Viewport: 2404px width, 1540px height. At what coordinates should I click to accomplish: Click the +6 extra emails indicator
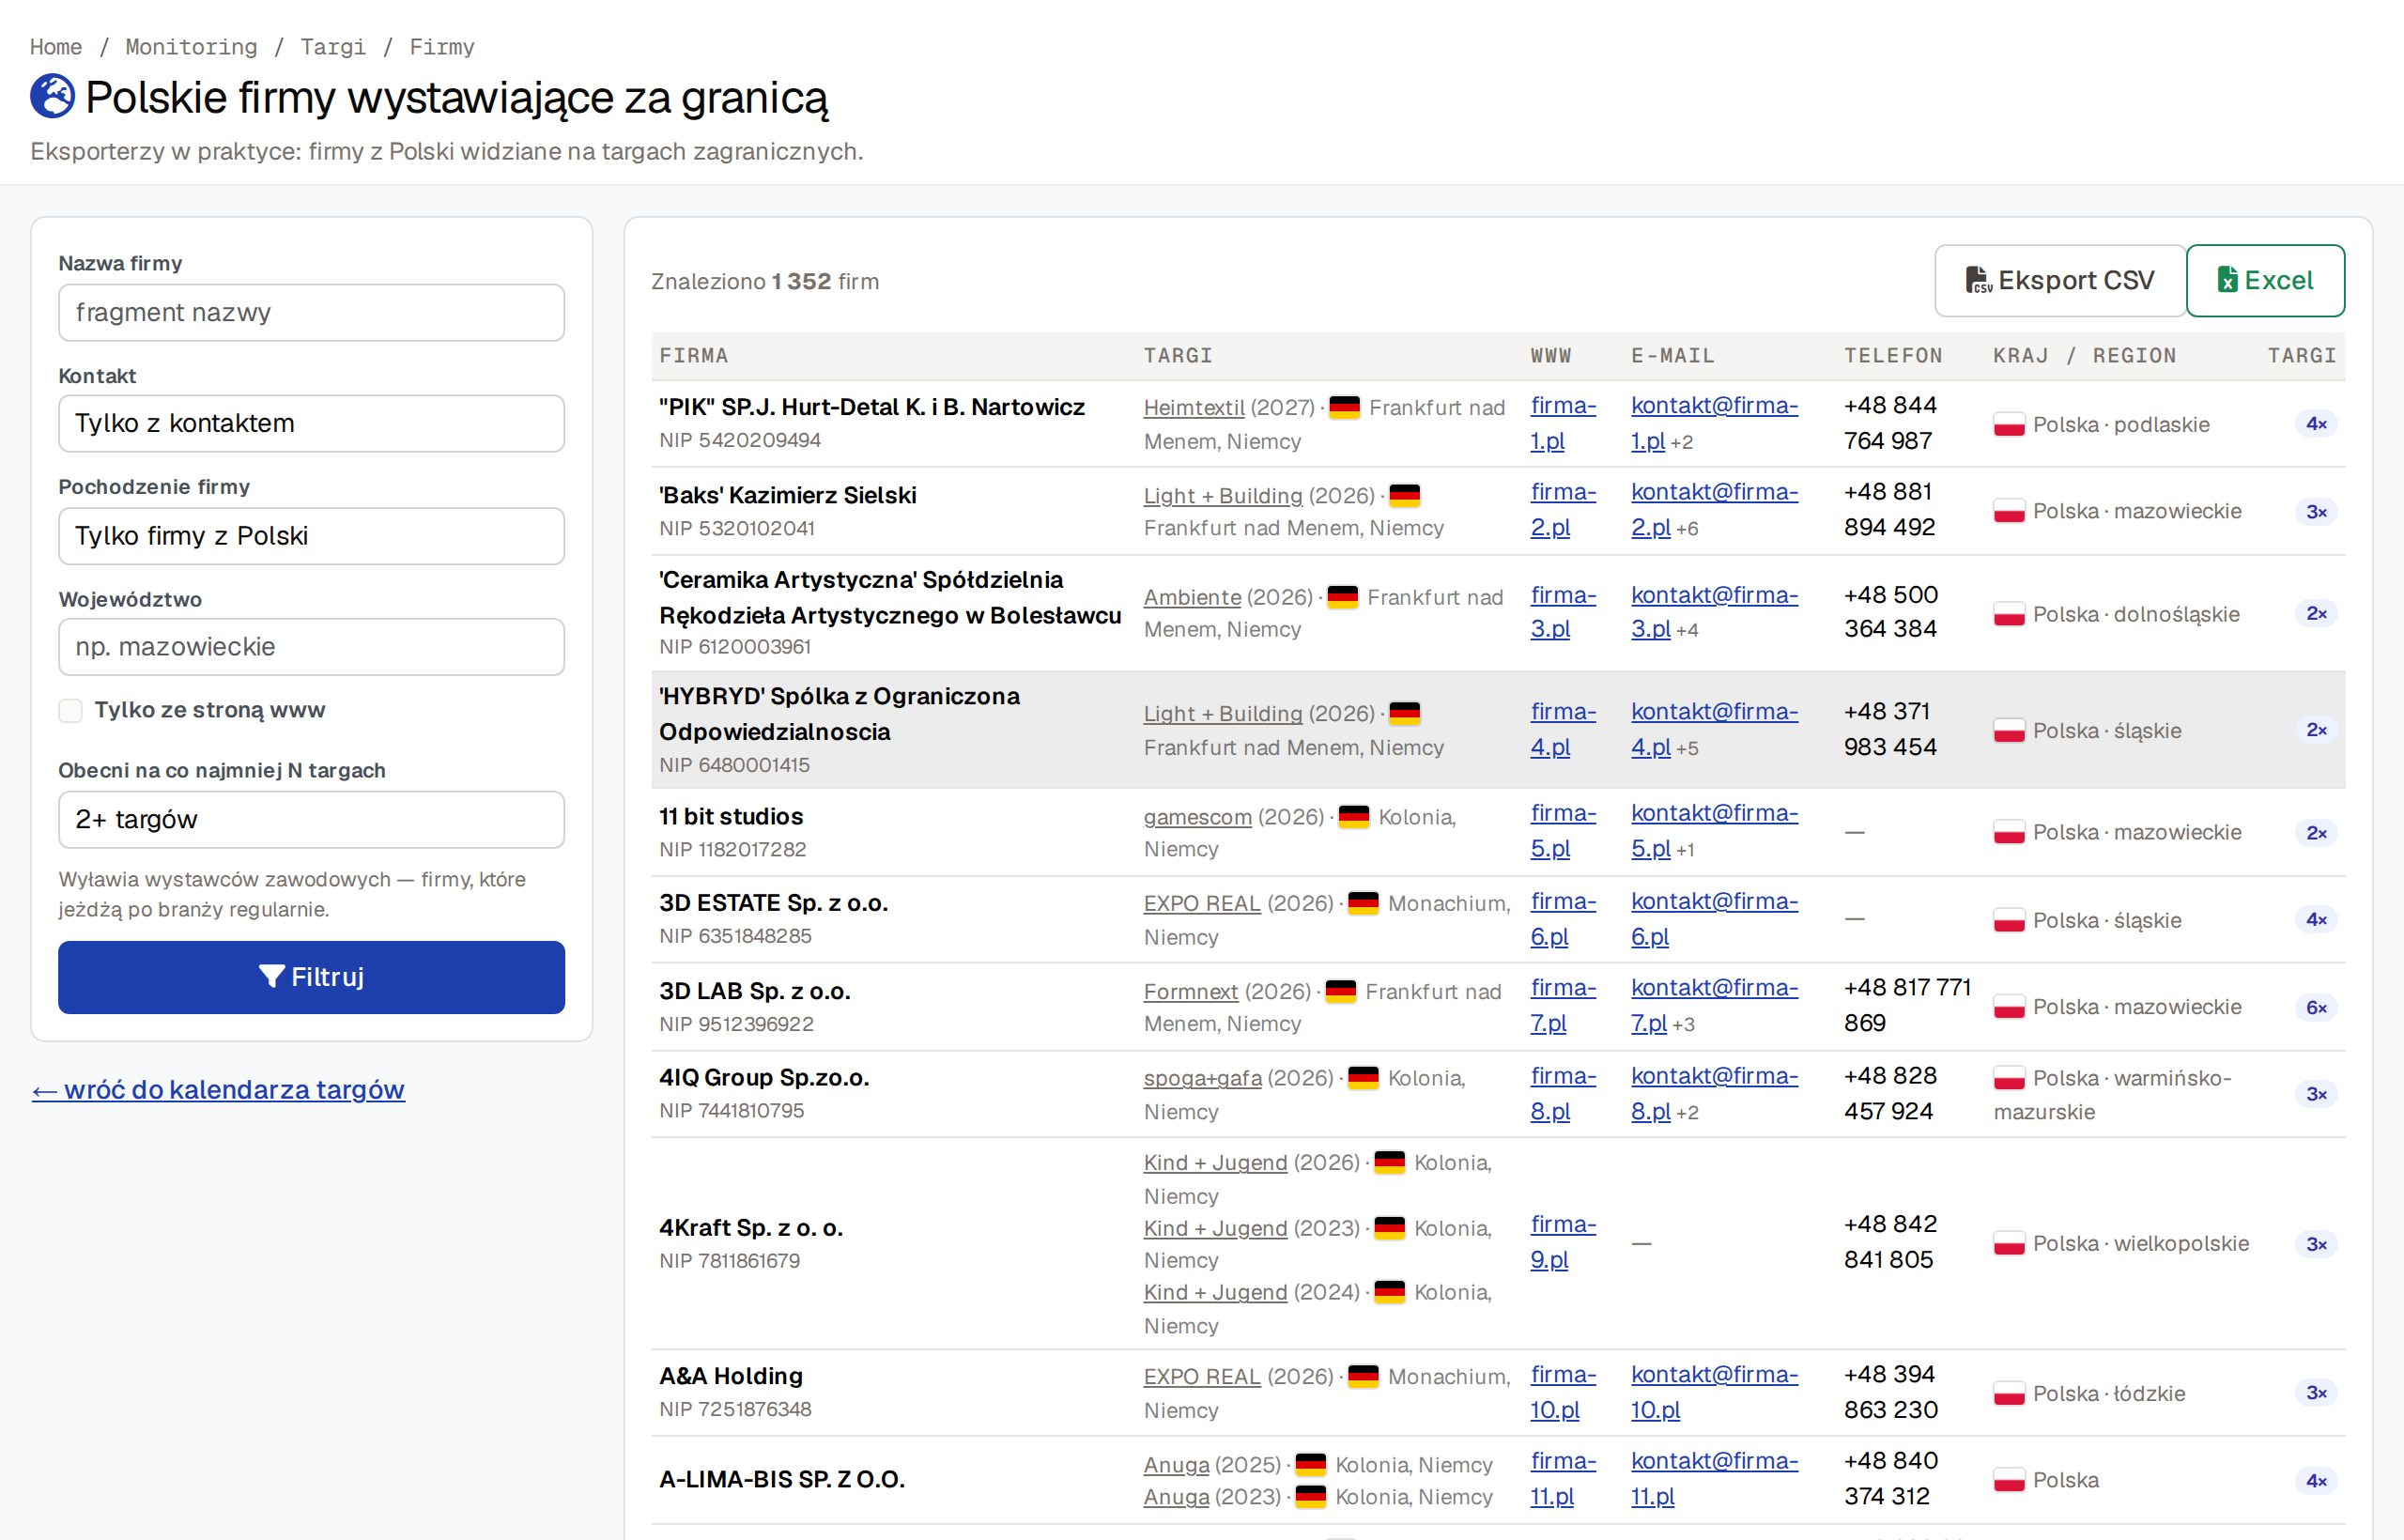1687,529
